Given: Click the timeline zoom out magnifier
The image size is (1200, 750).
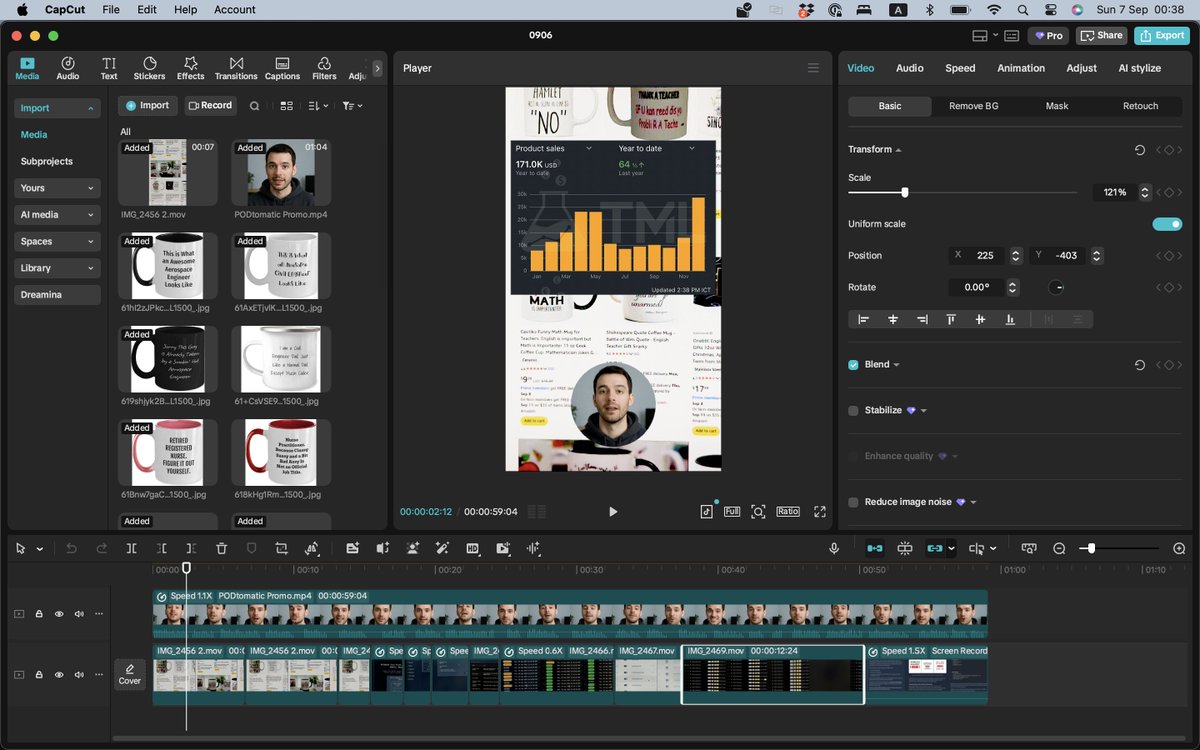Looking at the screenshot, I should click(x=1059, y=548).
